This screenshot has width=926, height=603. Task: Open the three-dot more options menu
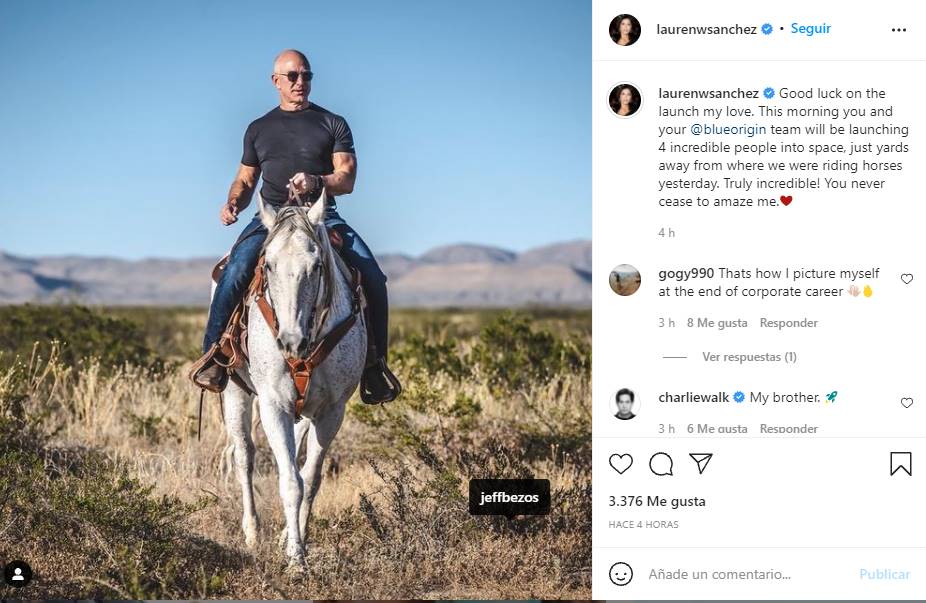tap(898, 30)
